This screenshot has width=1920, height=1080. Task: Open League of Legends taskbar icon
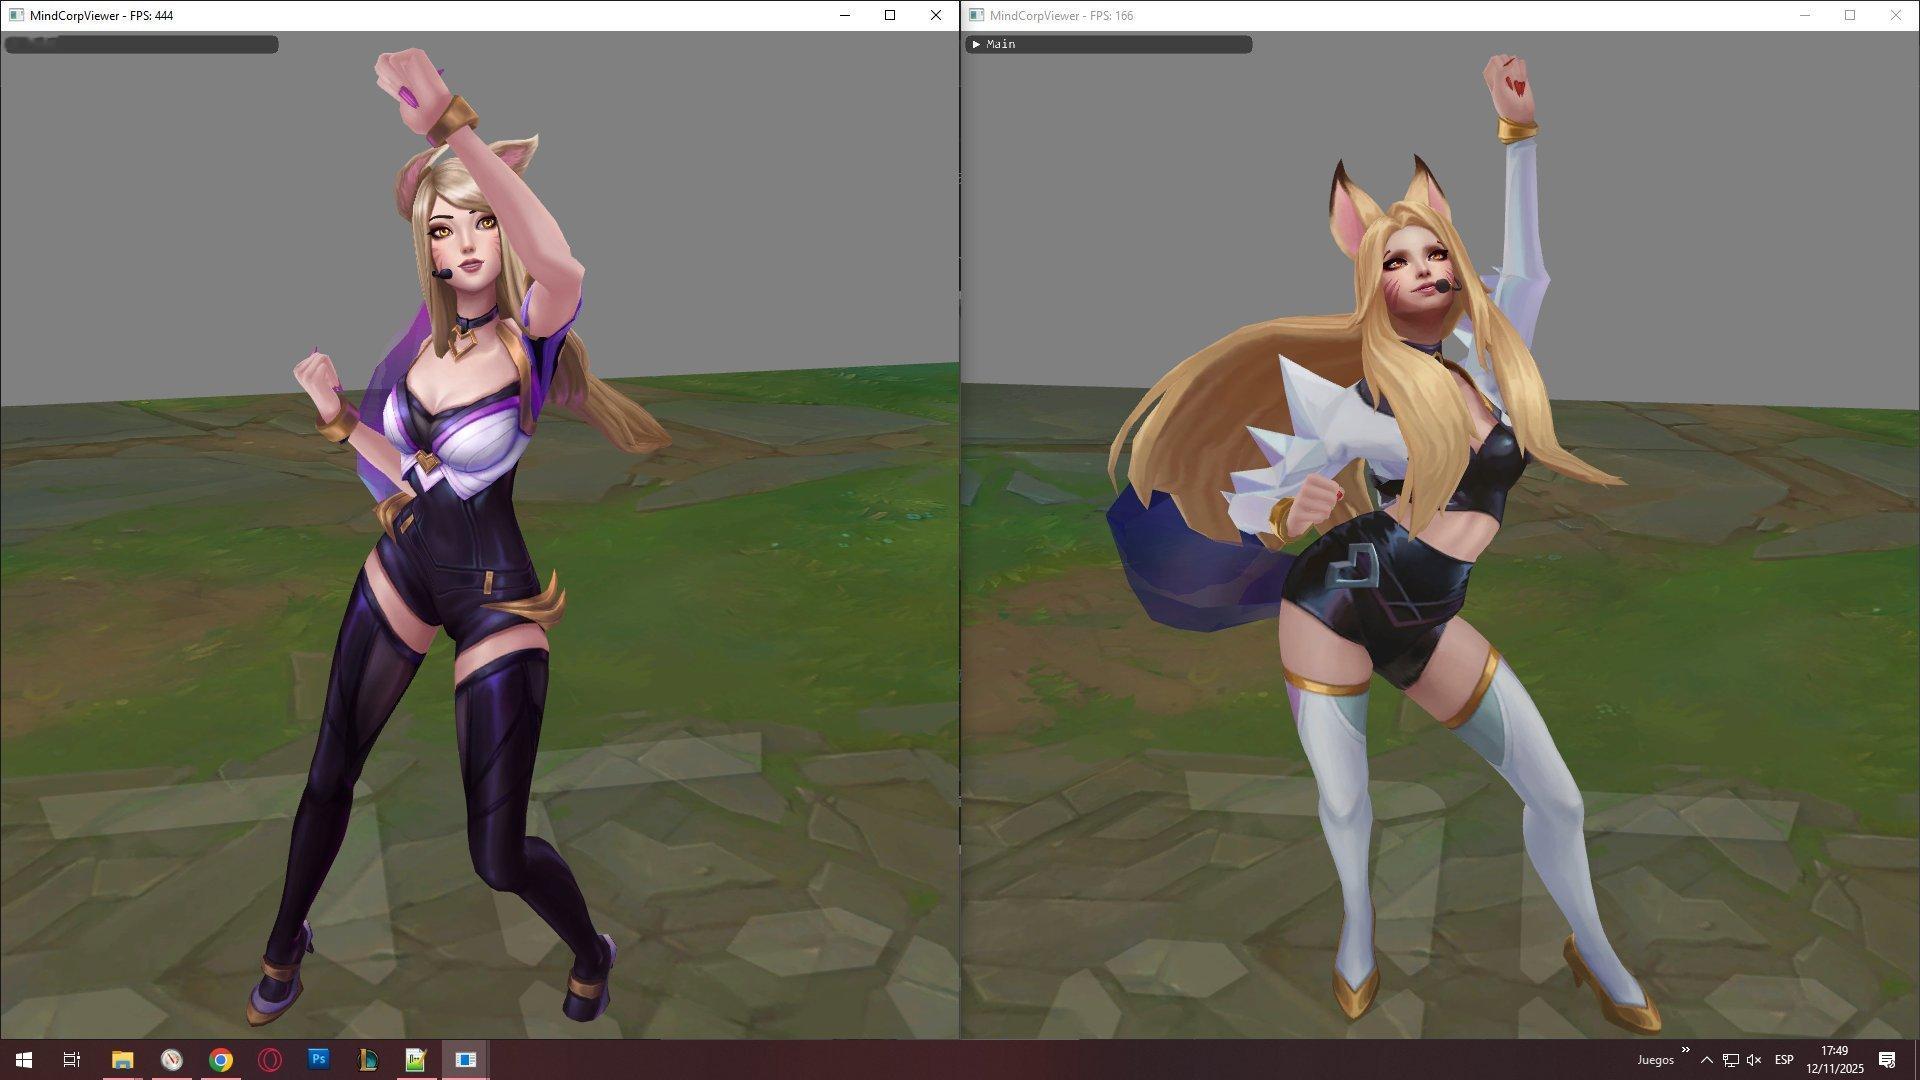point(367,1059)
